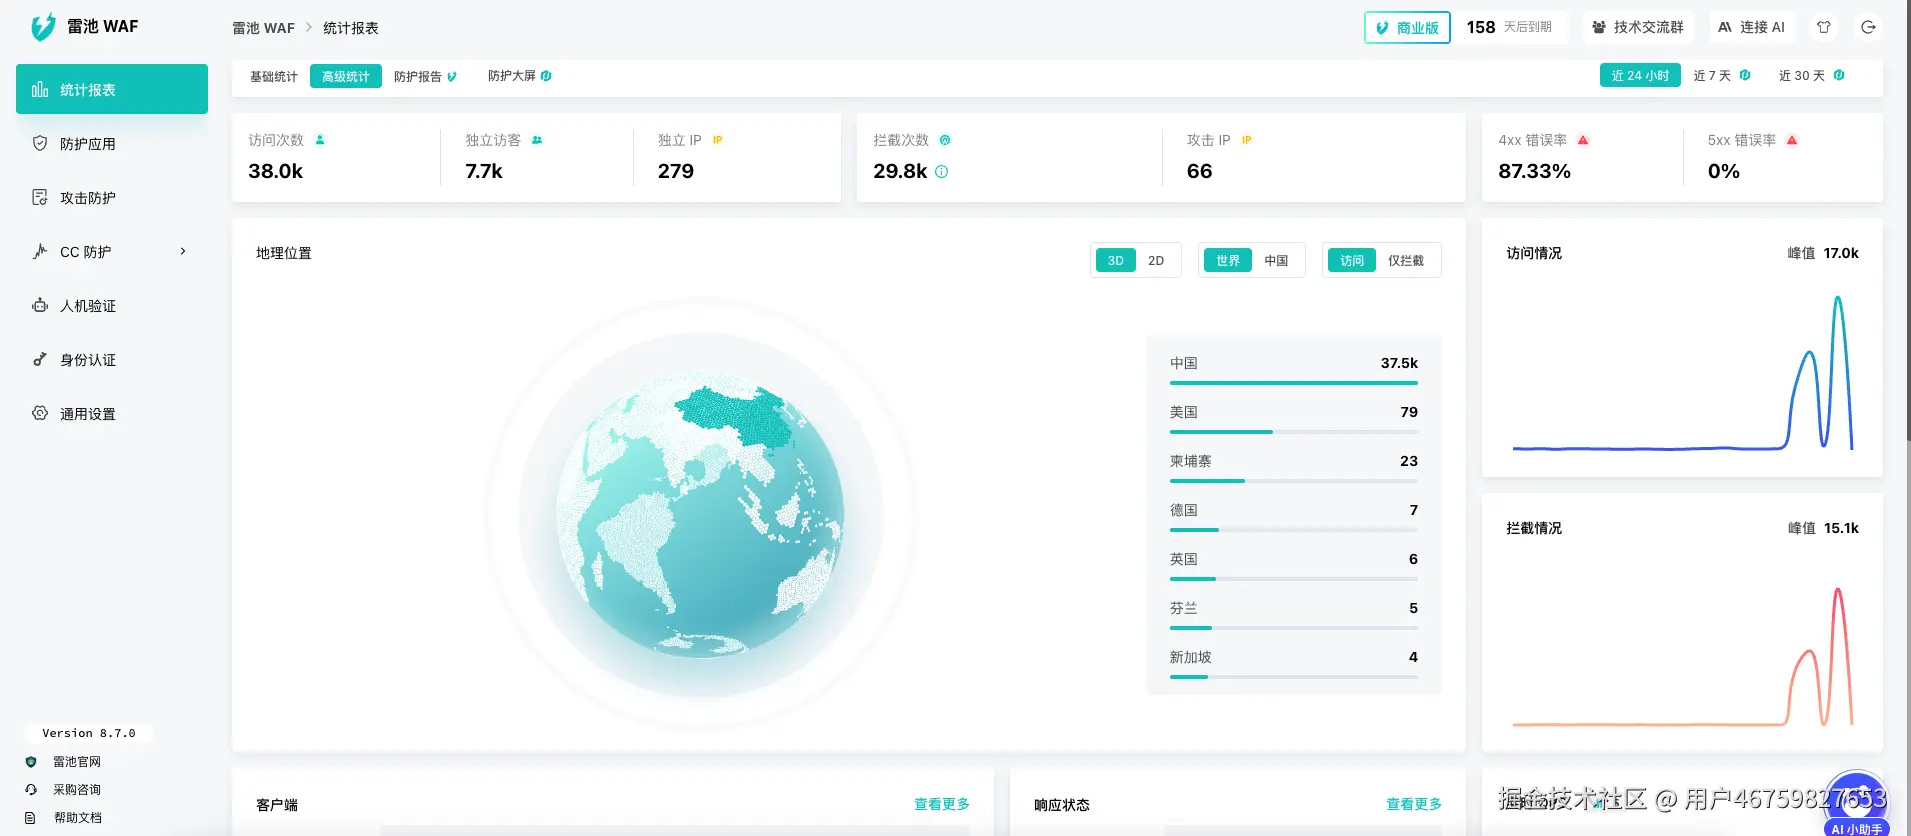Click the 攻击防护 icon in the sidebar
This screenshot has height=836, width=1911.
tap(40, 197)
